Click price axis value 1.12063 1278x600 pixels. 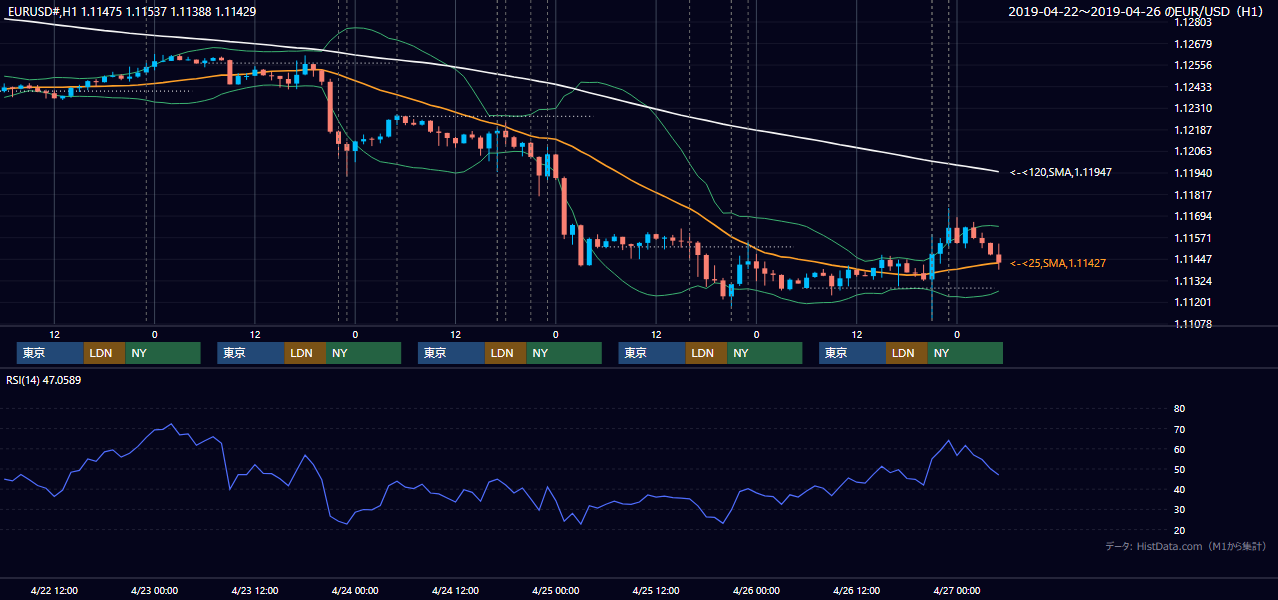click(1194, 151)
